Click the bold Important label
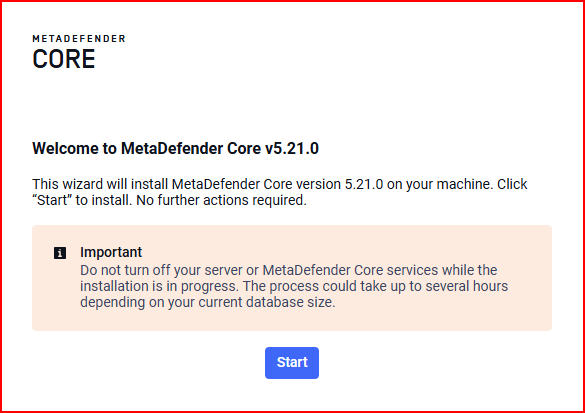This screenshot has width=585, height=413. click(x=111, y=252)
